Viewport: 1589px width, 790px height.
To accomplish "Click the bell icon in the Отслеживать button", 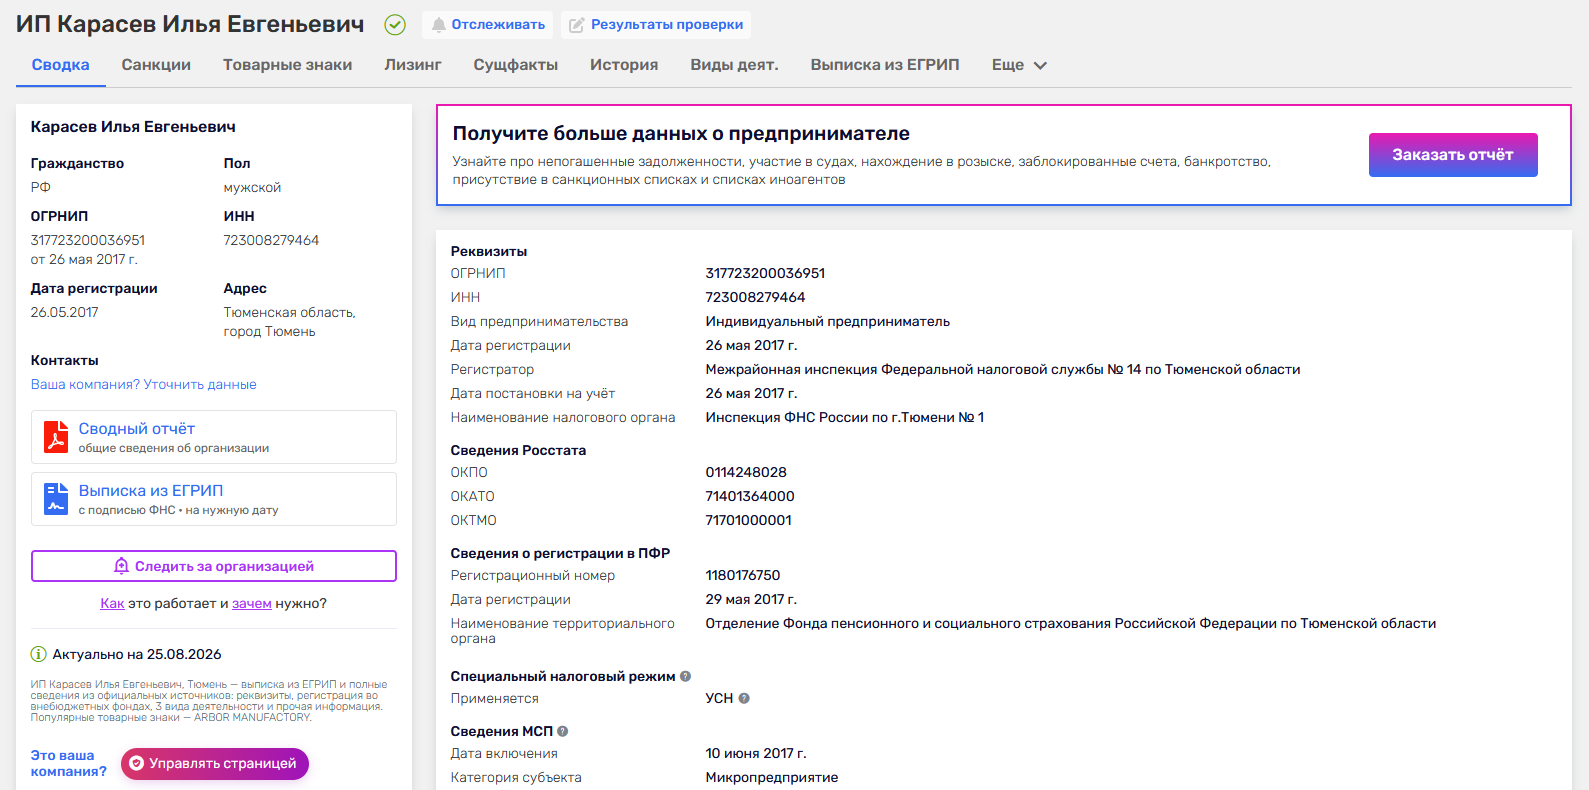I will [438, 25].
